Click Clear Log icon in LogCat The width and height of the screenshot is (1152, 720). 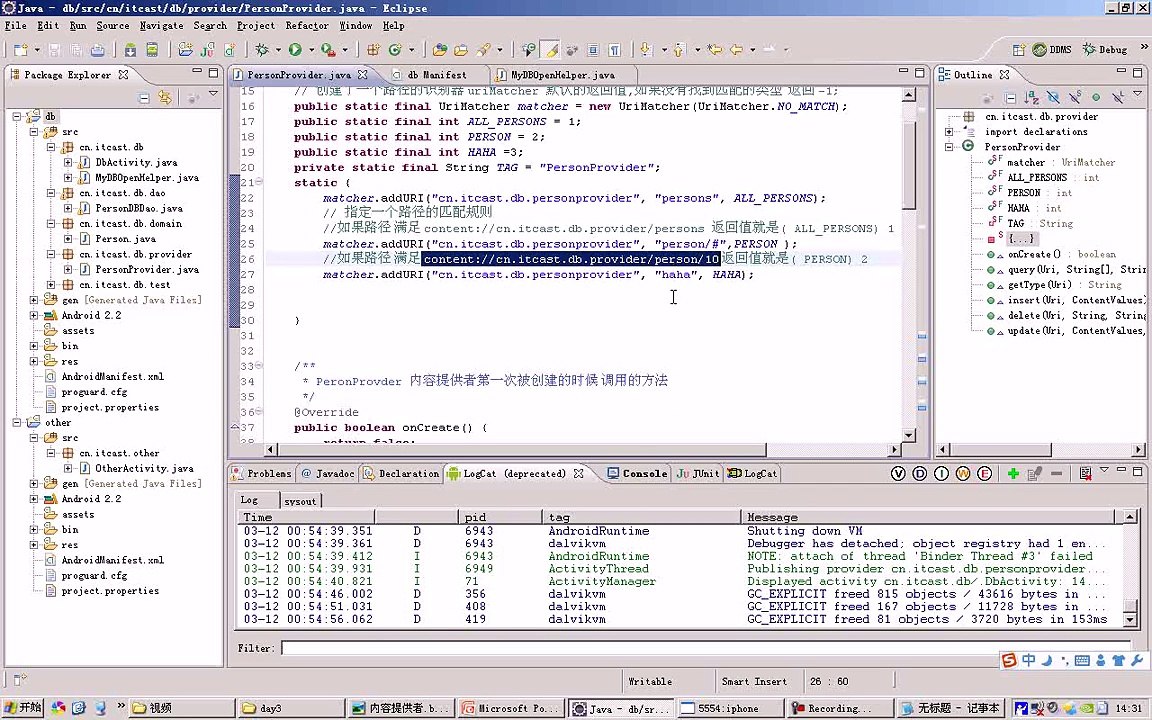pyautogui.click(x=1085, y=474)
